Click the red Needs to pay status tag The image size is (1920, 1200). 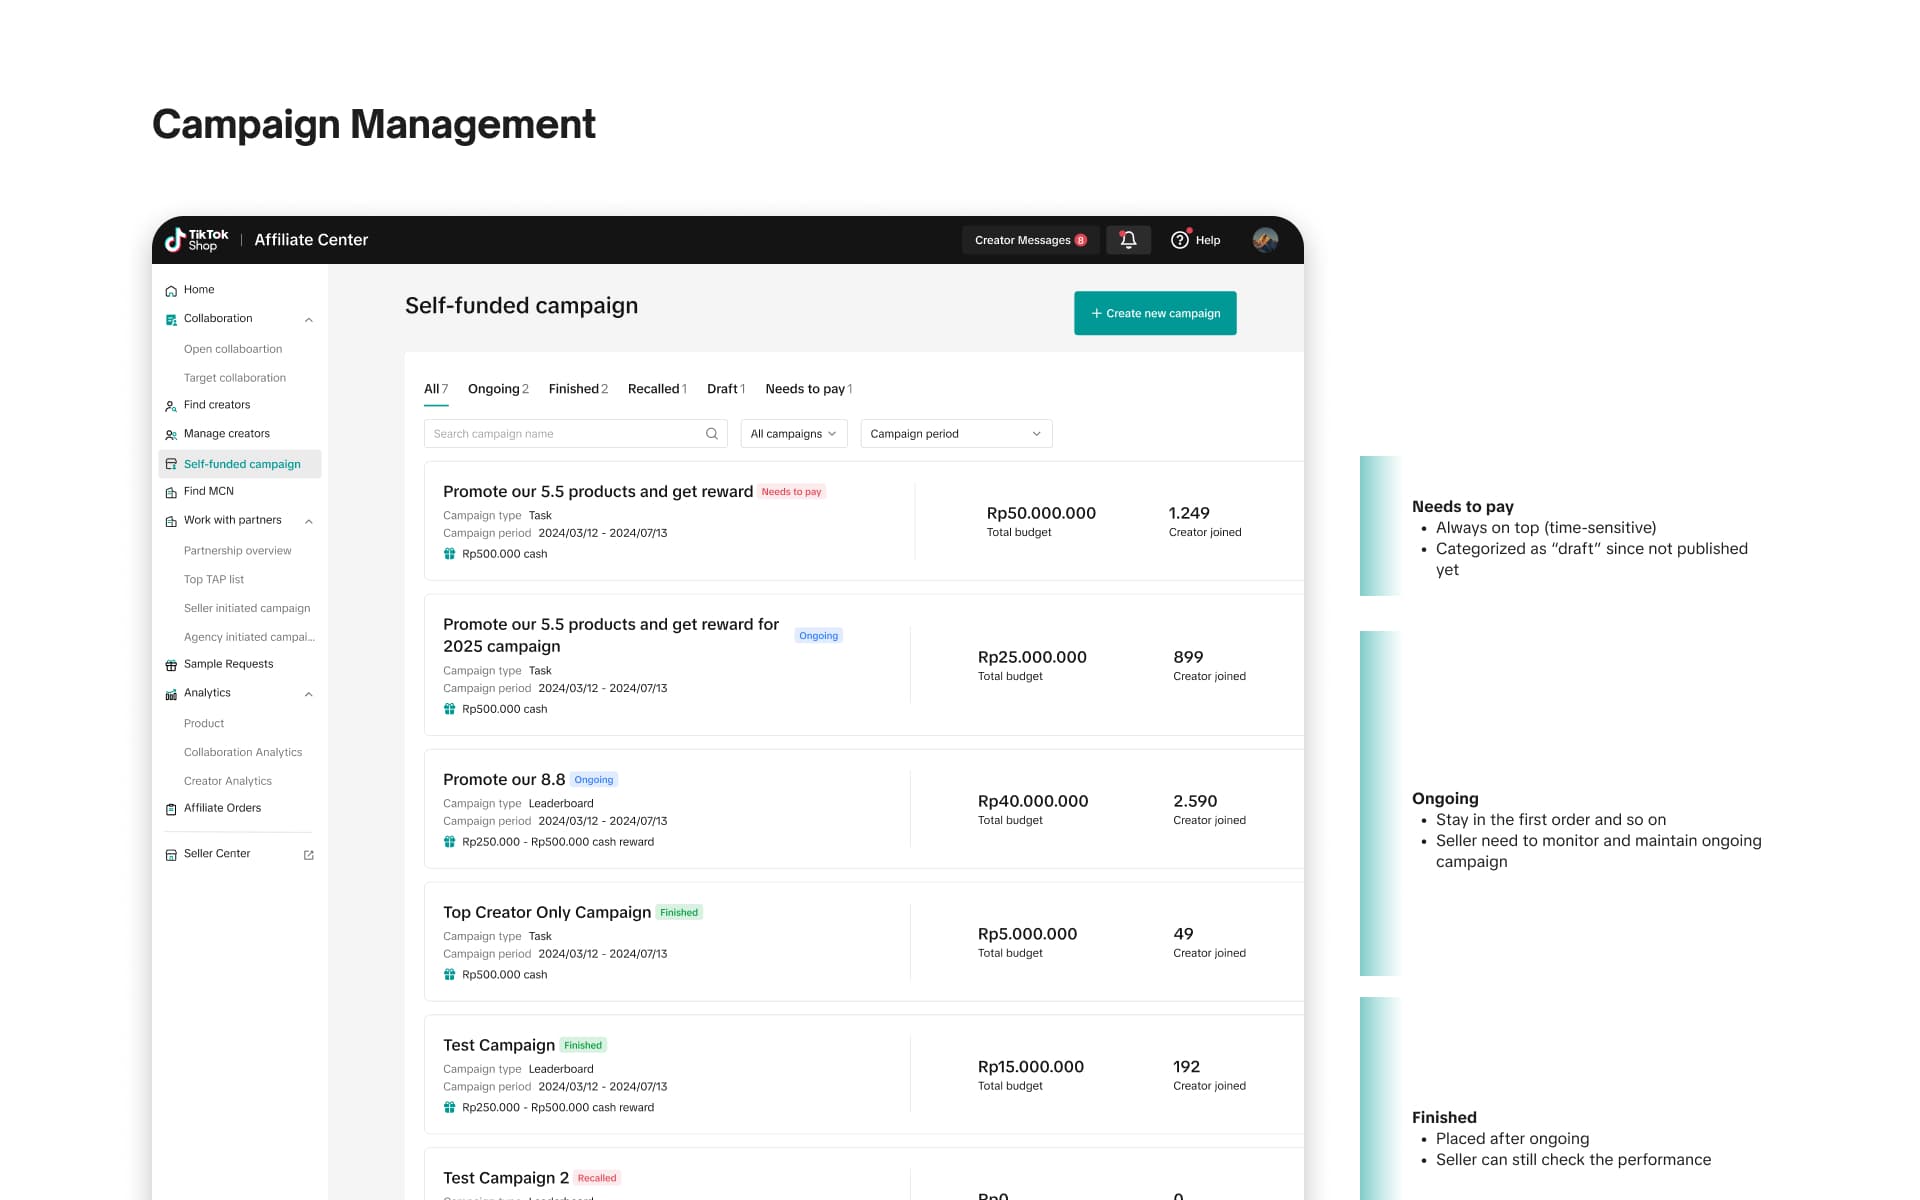coord(792,492)
